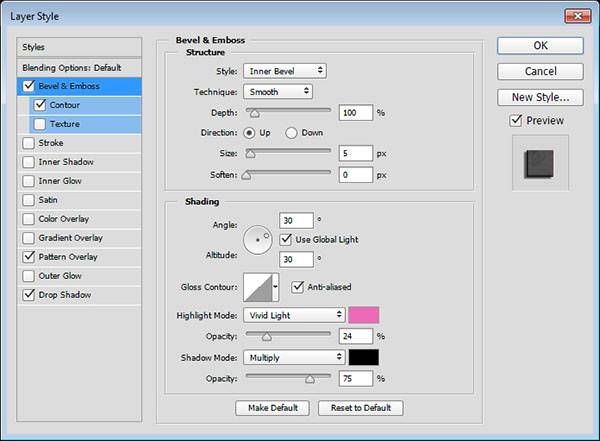Click the Depth percentage input field
This screenshot has width=600, height=441.
point(355,112)
